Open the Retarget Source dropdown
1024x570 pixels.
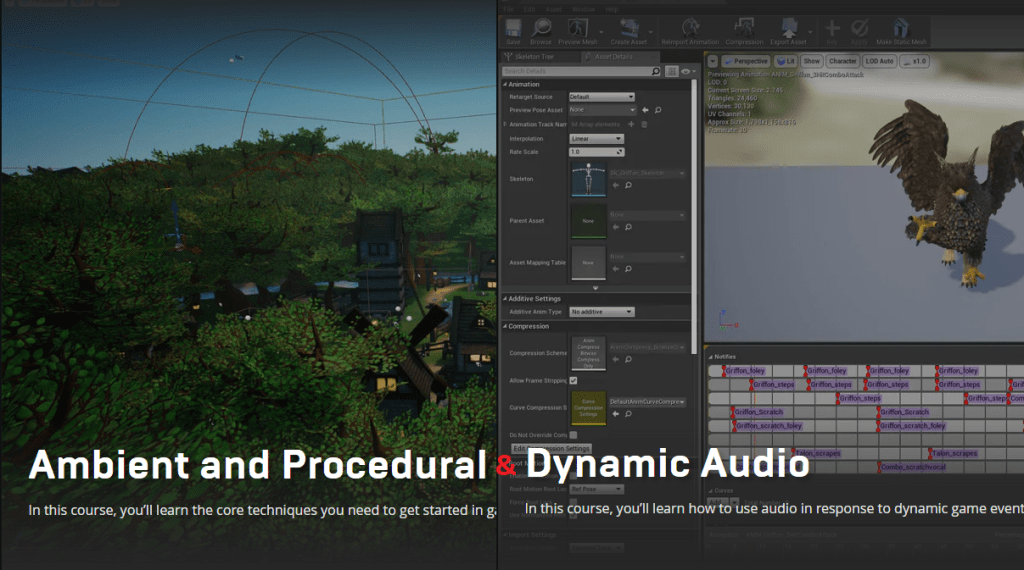tap(601, 97)
